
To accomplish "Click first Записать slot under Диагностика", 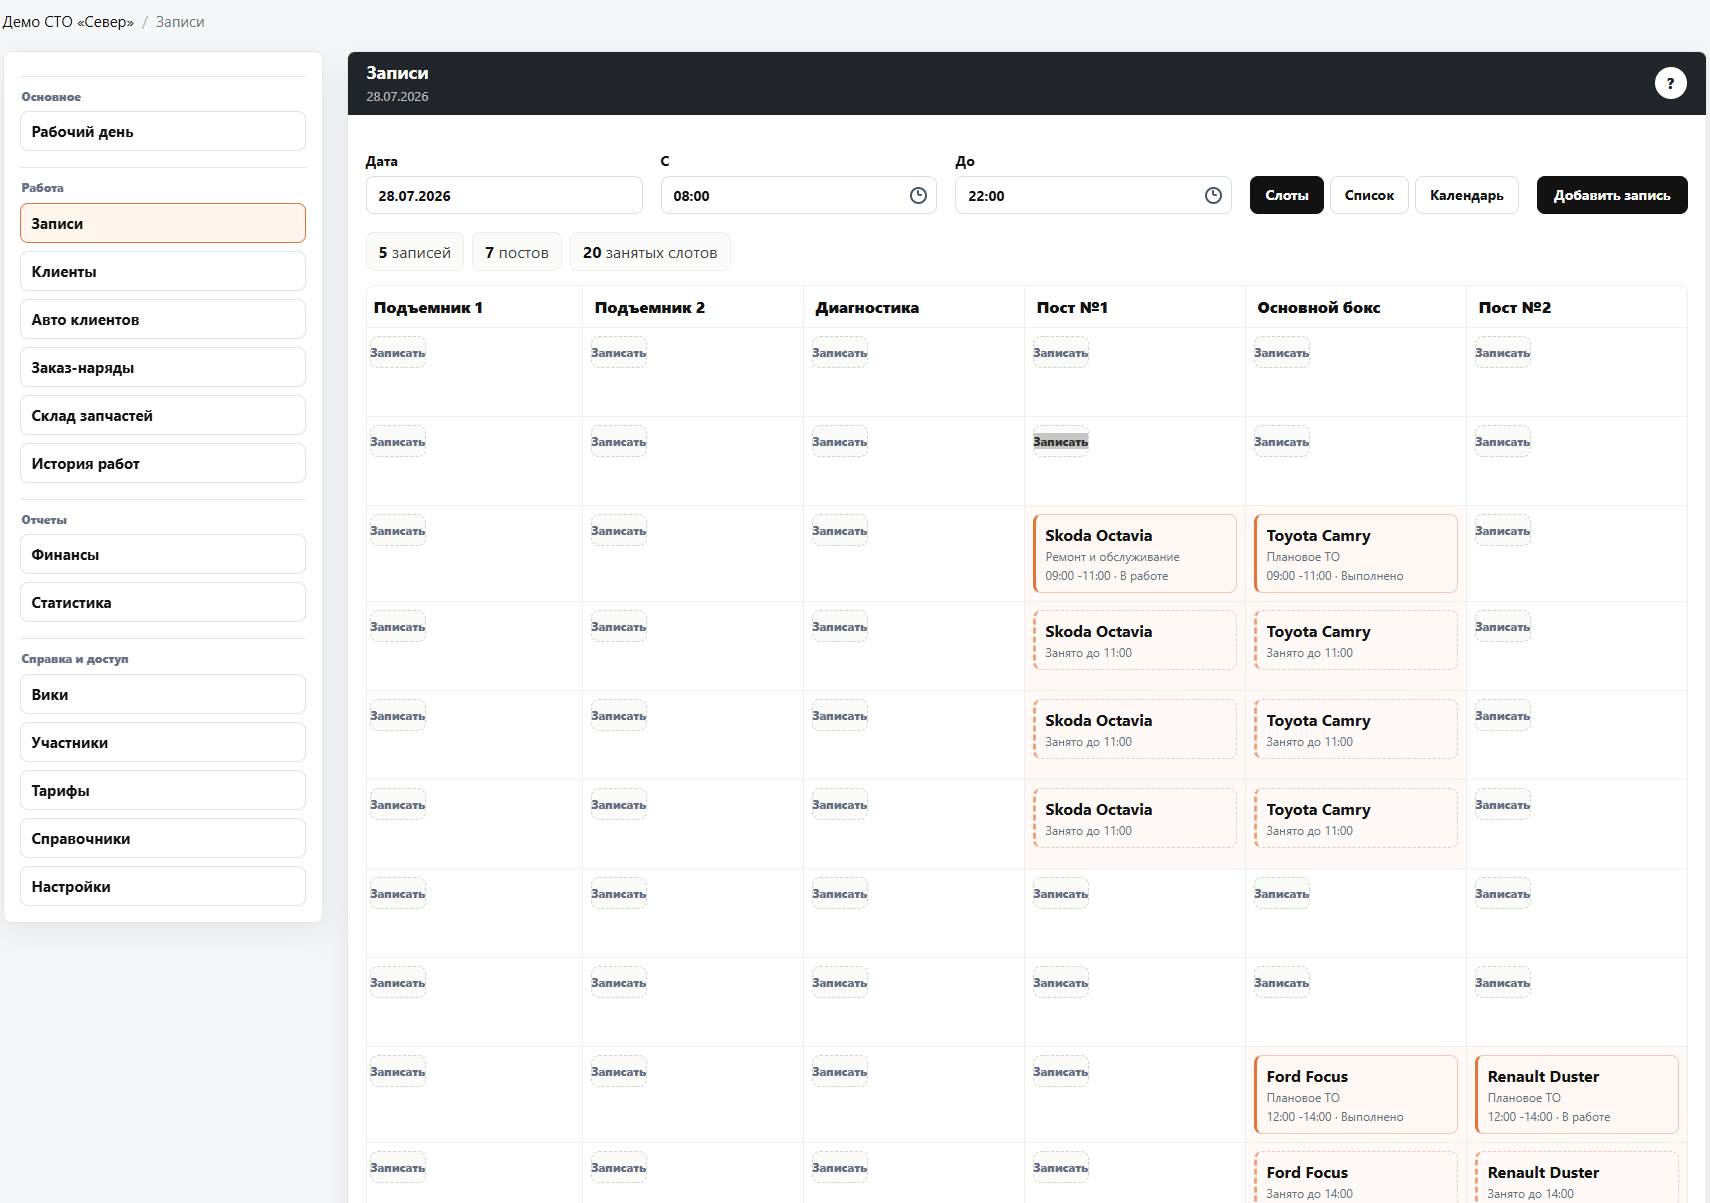I will point(840,353).
